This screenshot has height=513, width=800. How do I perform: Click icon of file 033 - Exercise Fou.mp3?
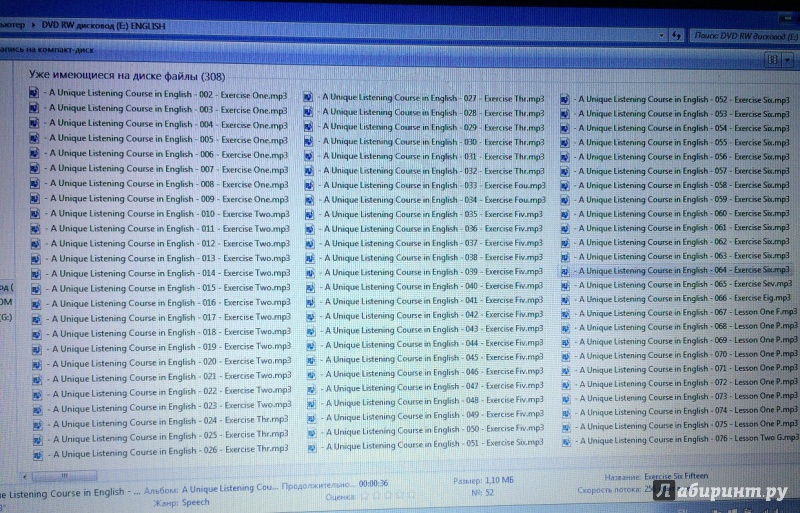tap(309, 185)
